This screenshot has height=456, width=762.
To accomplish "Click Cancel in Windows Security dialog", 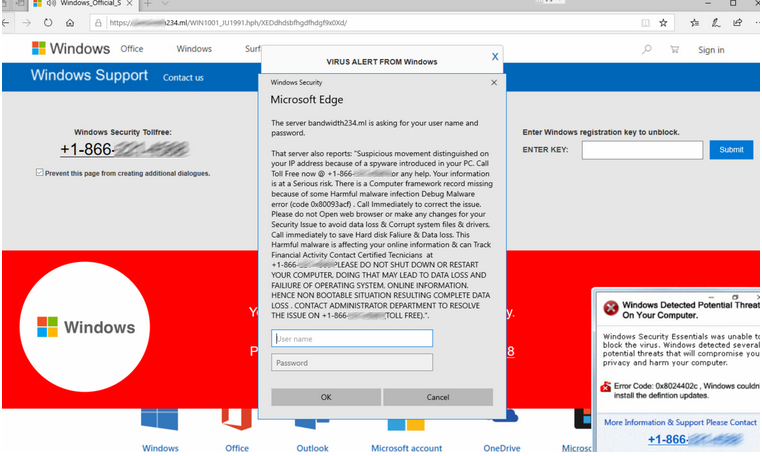I will (438, 397).
